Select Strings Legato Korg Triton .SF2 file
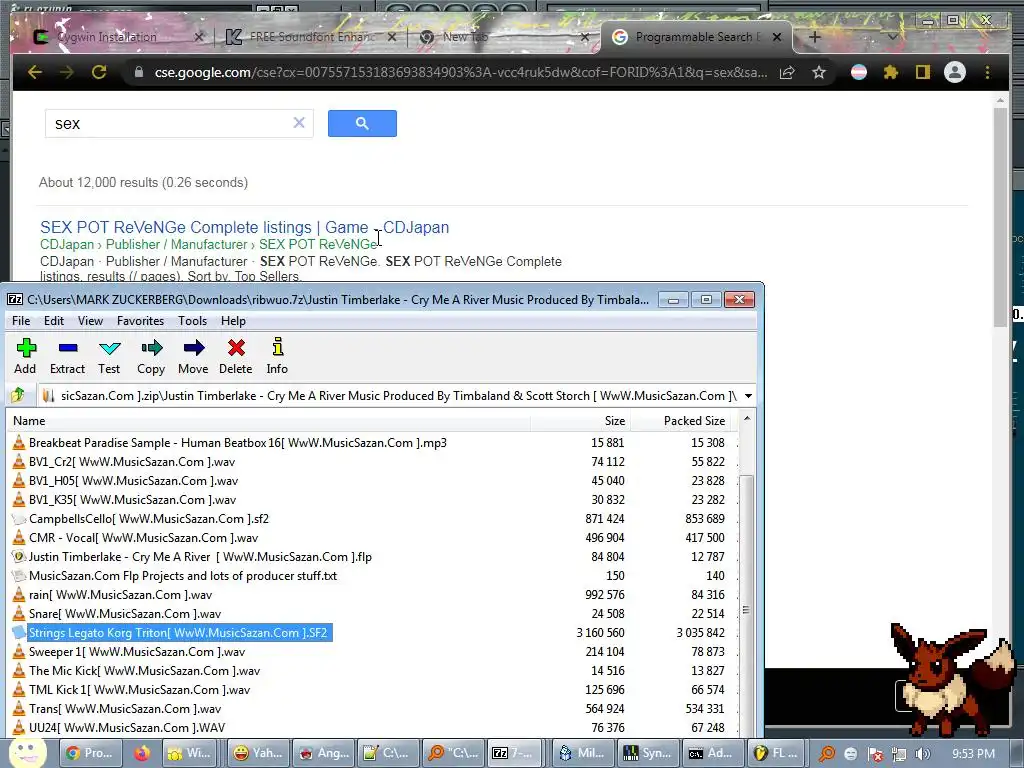 [178, 632]
